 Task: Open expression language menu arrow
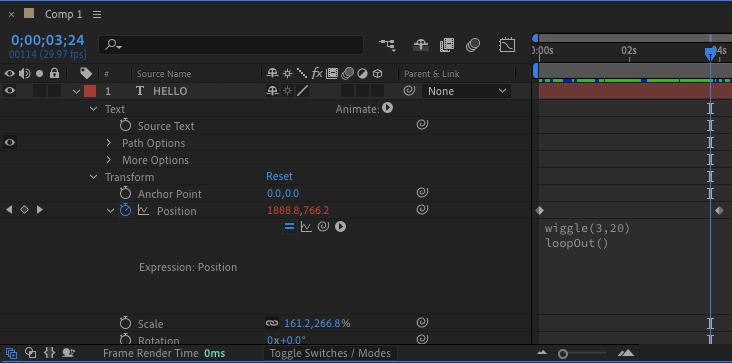tap(340, 227)
